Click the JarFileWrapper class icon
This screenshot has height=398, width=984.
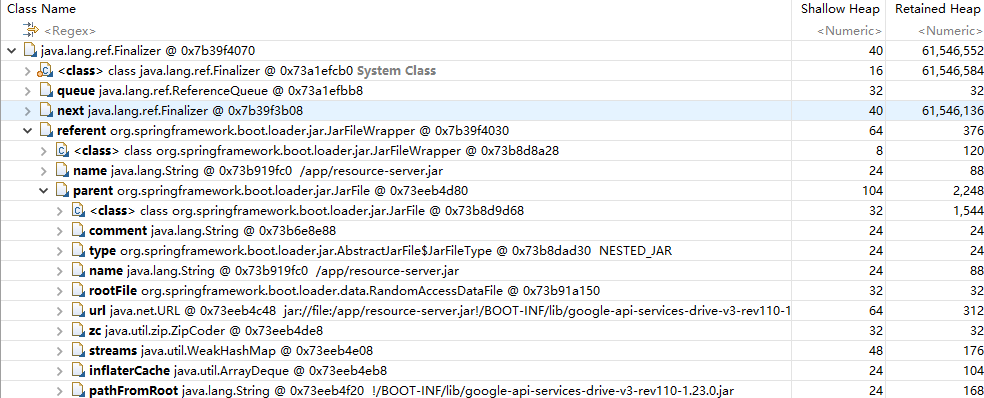pyautogui.click(x=62, y=151)
